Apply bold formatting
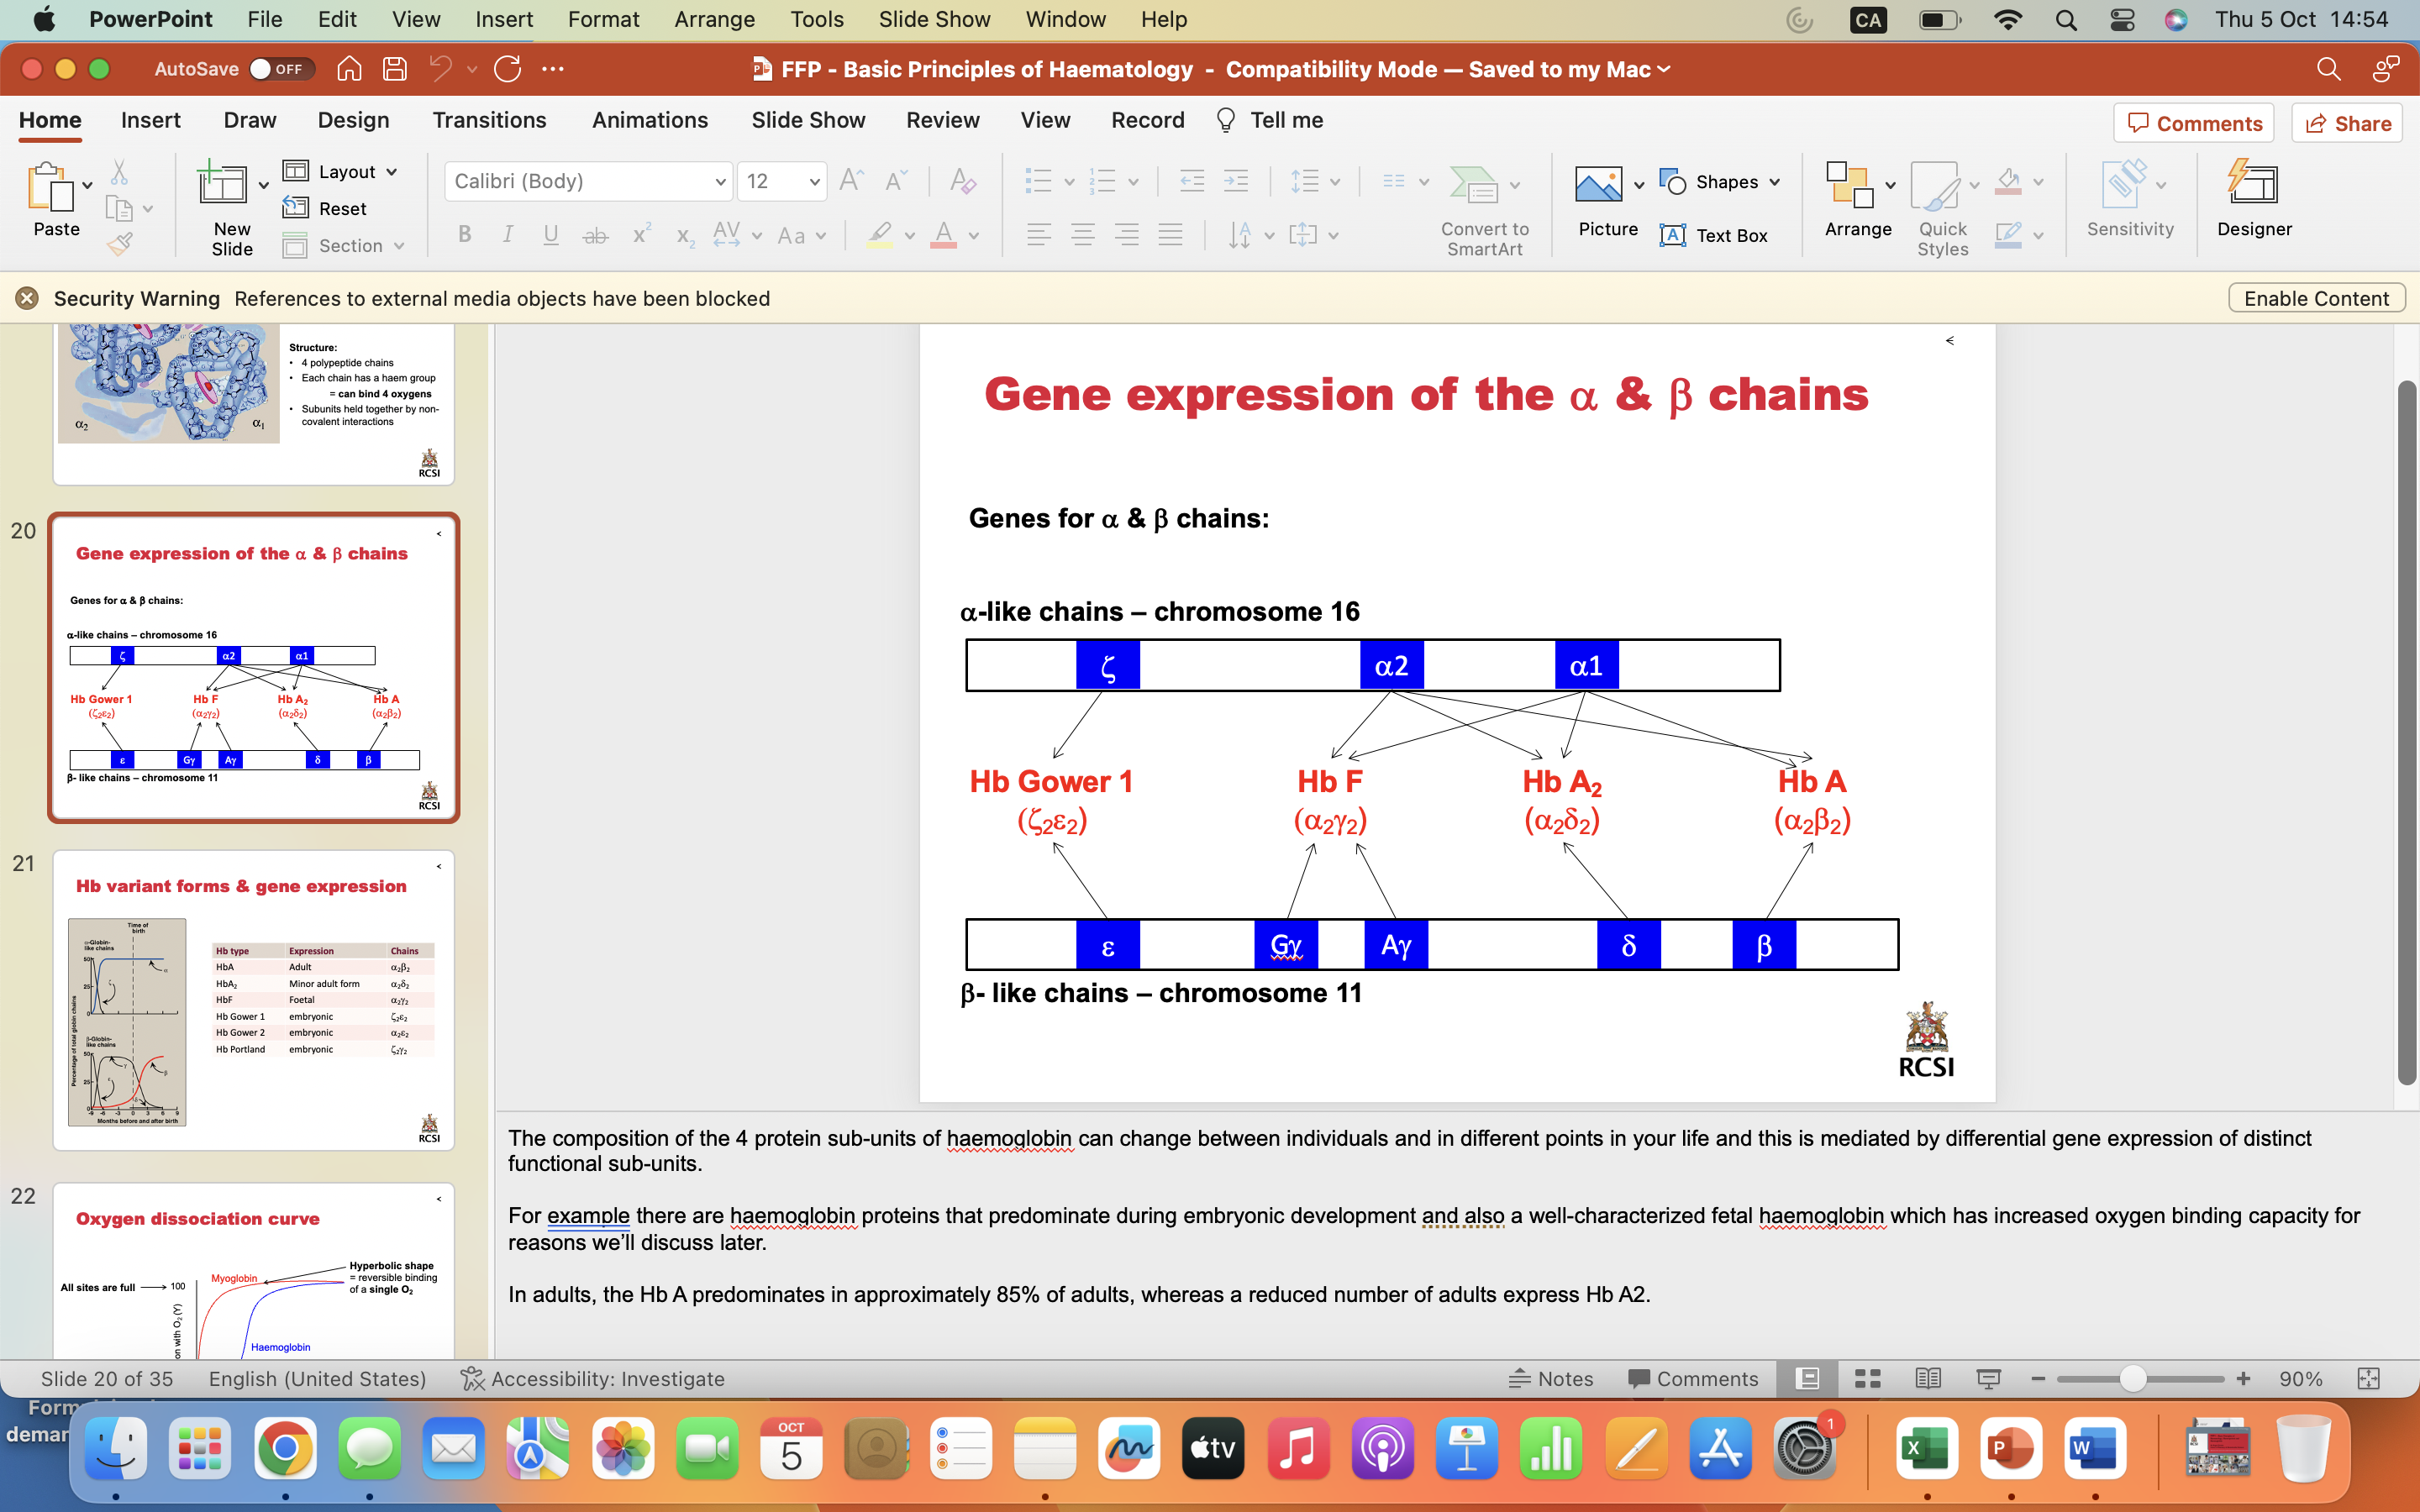Screen dimensions: 2420x1512 point(463,234)
